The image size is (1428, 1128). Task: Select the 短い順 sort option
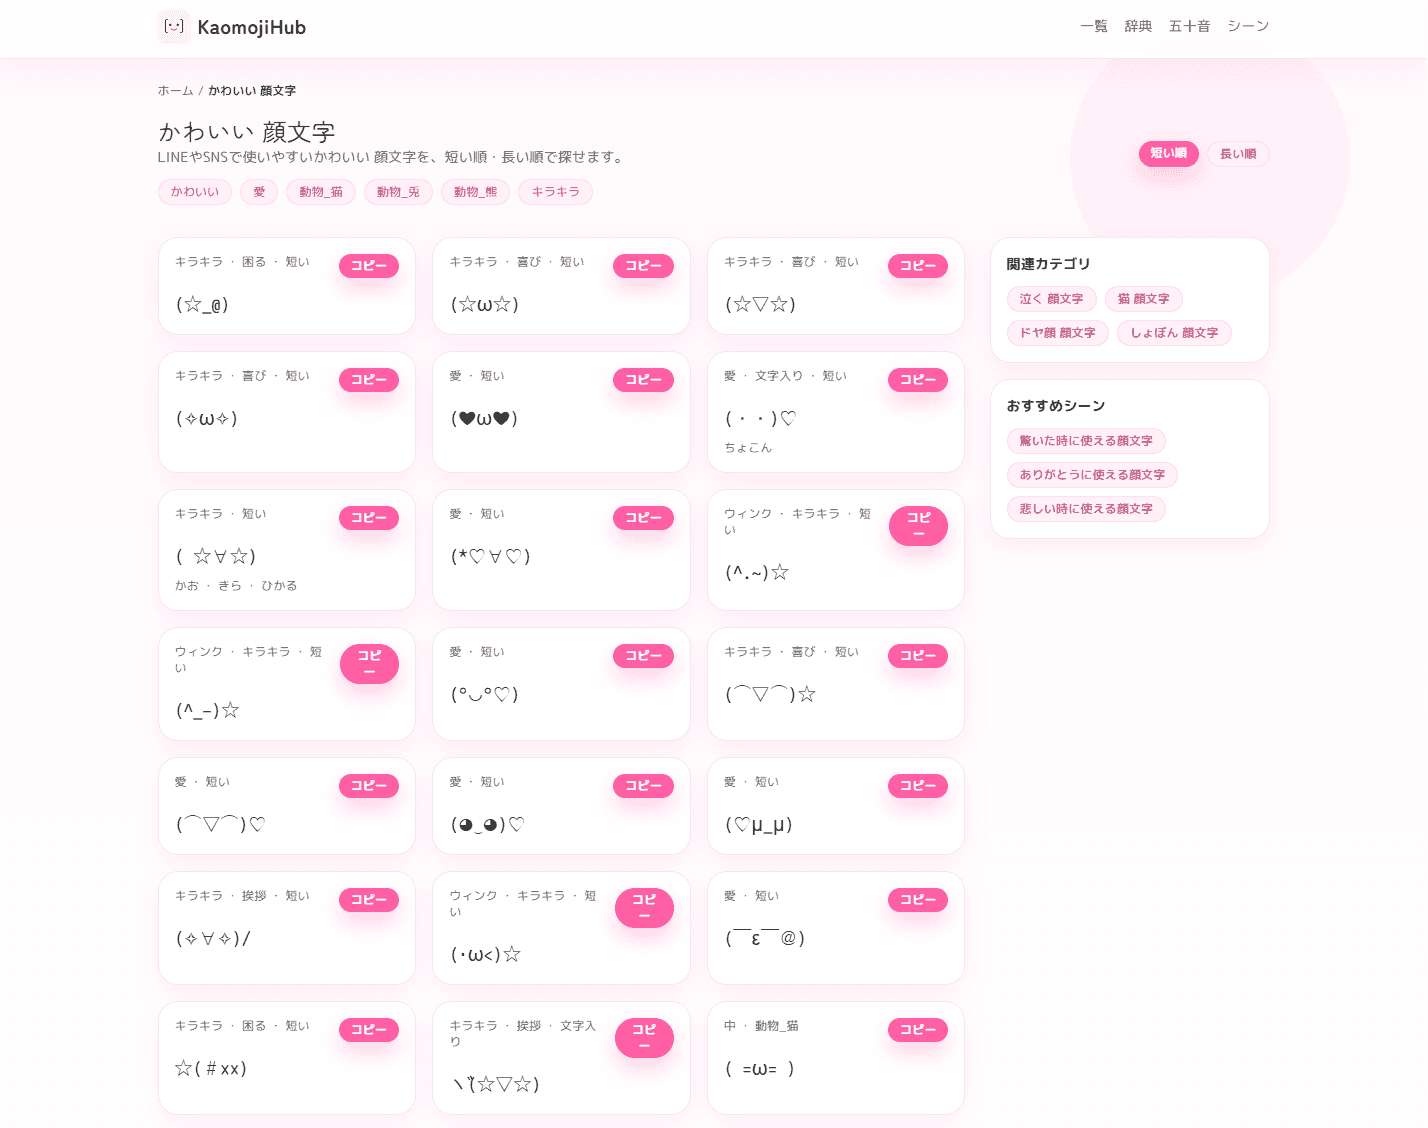pyautogui.click(x=1168, y=154)
